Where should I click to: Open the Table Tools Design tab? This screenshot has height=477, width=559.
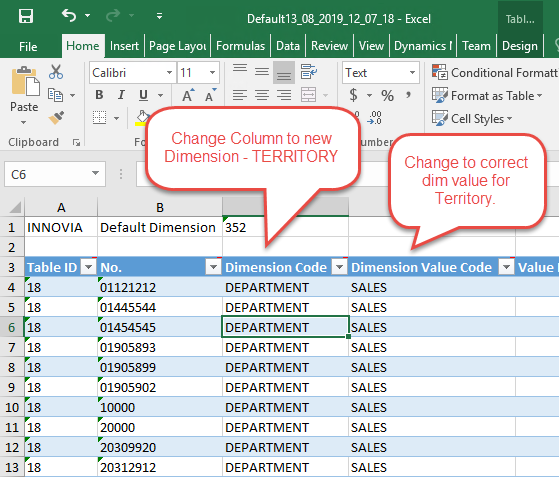[x=520, y=46]
